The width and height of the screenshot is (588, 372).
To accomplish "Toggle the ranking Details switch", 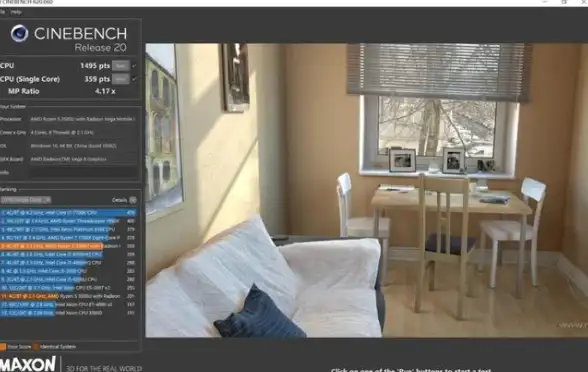I will [133, 200].
